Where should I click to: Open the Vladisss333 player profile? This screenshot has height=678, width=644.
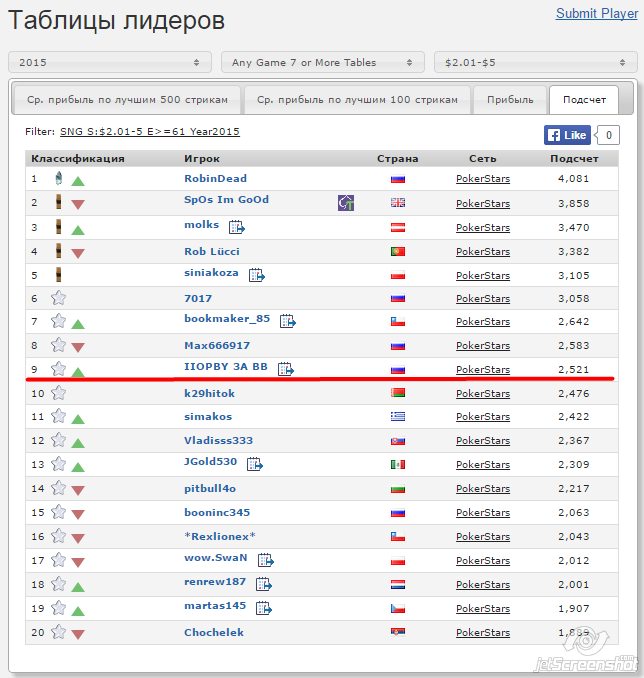click(218, 441)
